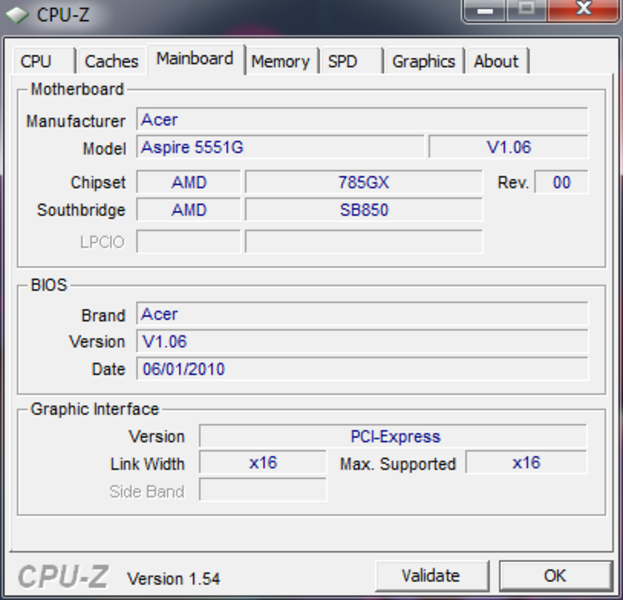Switch to the CPU tab

click(x=44, y=61)
